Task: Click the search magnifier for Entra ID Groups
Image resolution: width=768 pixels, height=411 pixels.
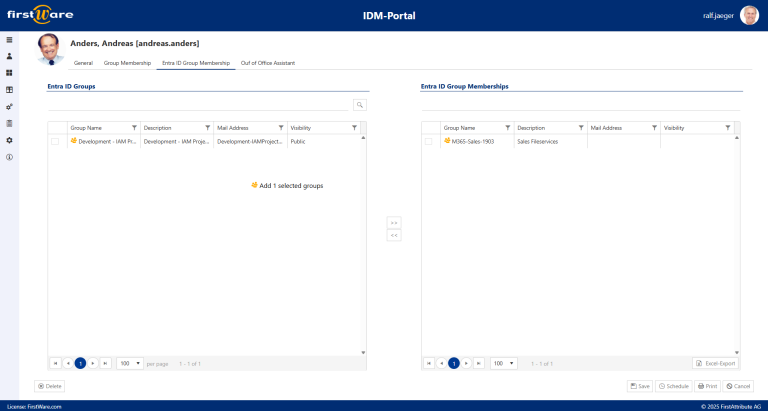Action: 360,105
